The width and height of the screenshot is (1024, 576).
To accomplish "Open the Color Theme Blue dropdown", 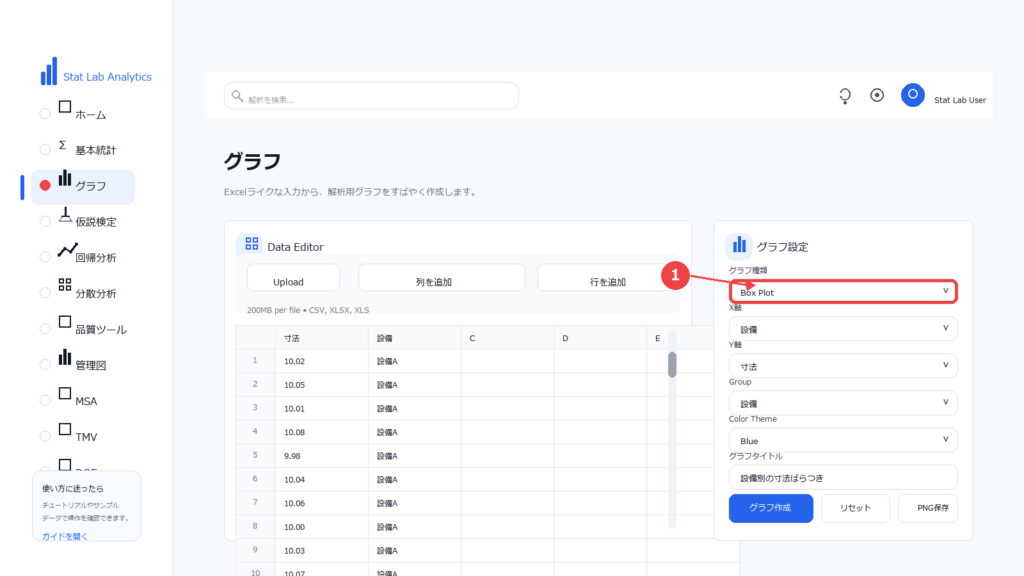I will 843,440.
